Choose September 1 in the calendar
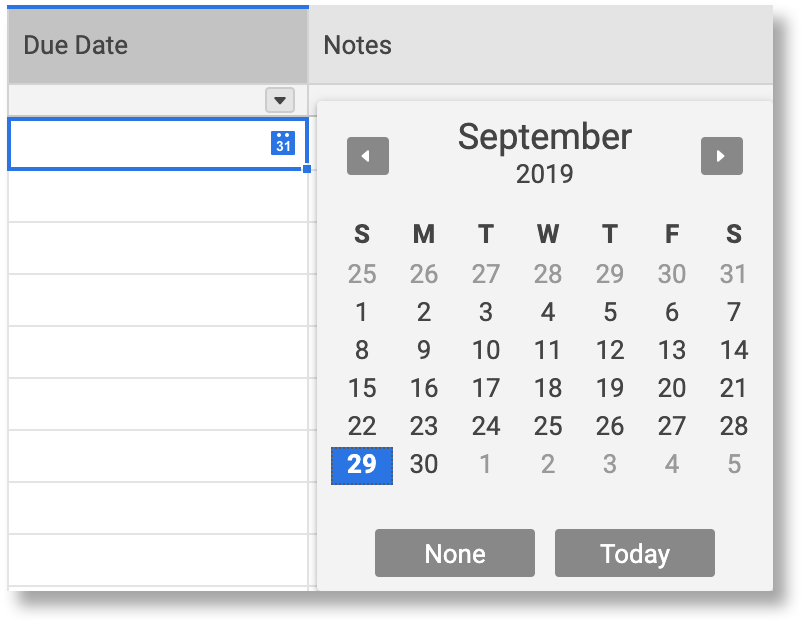 point(362,312)
